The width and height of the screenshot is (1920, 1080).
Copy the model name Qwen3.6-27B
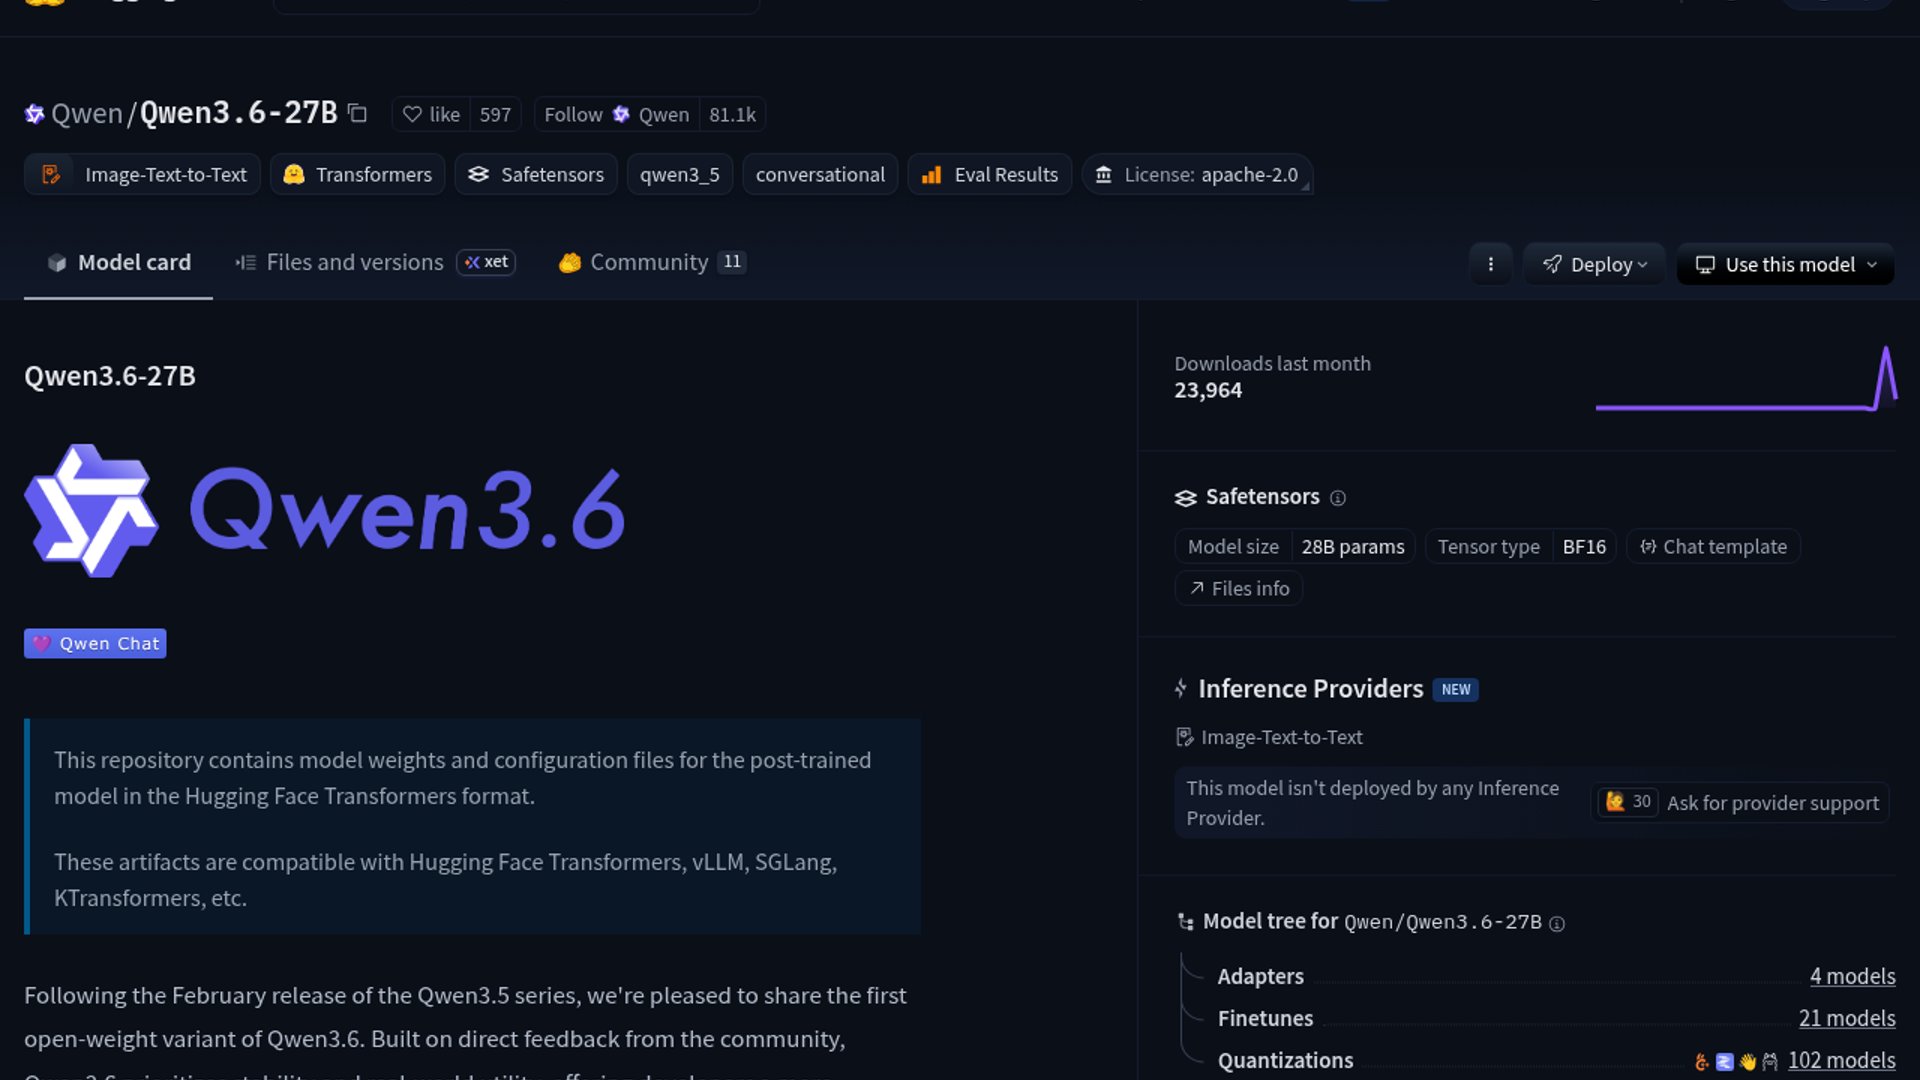tap(357, 114)
